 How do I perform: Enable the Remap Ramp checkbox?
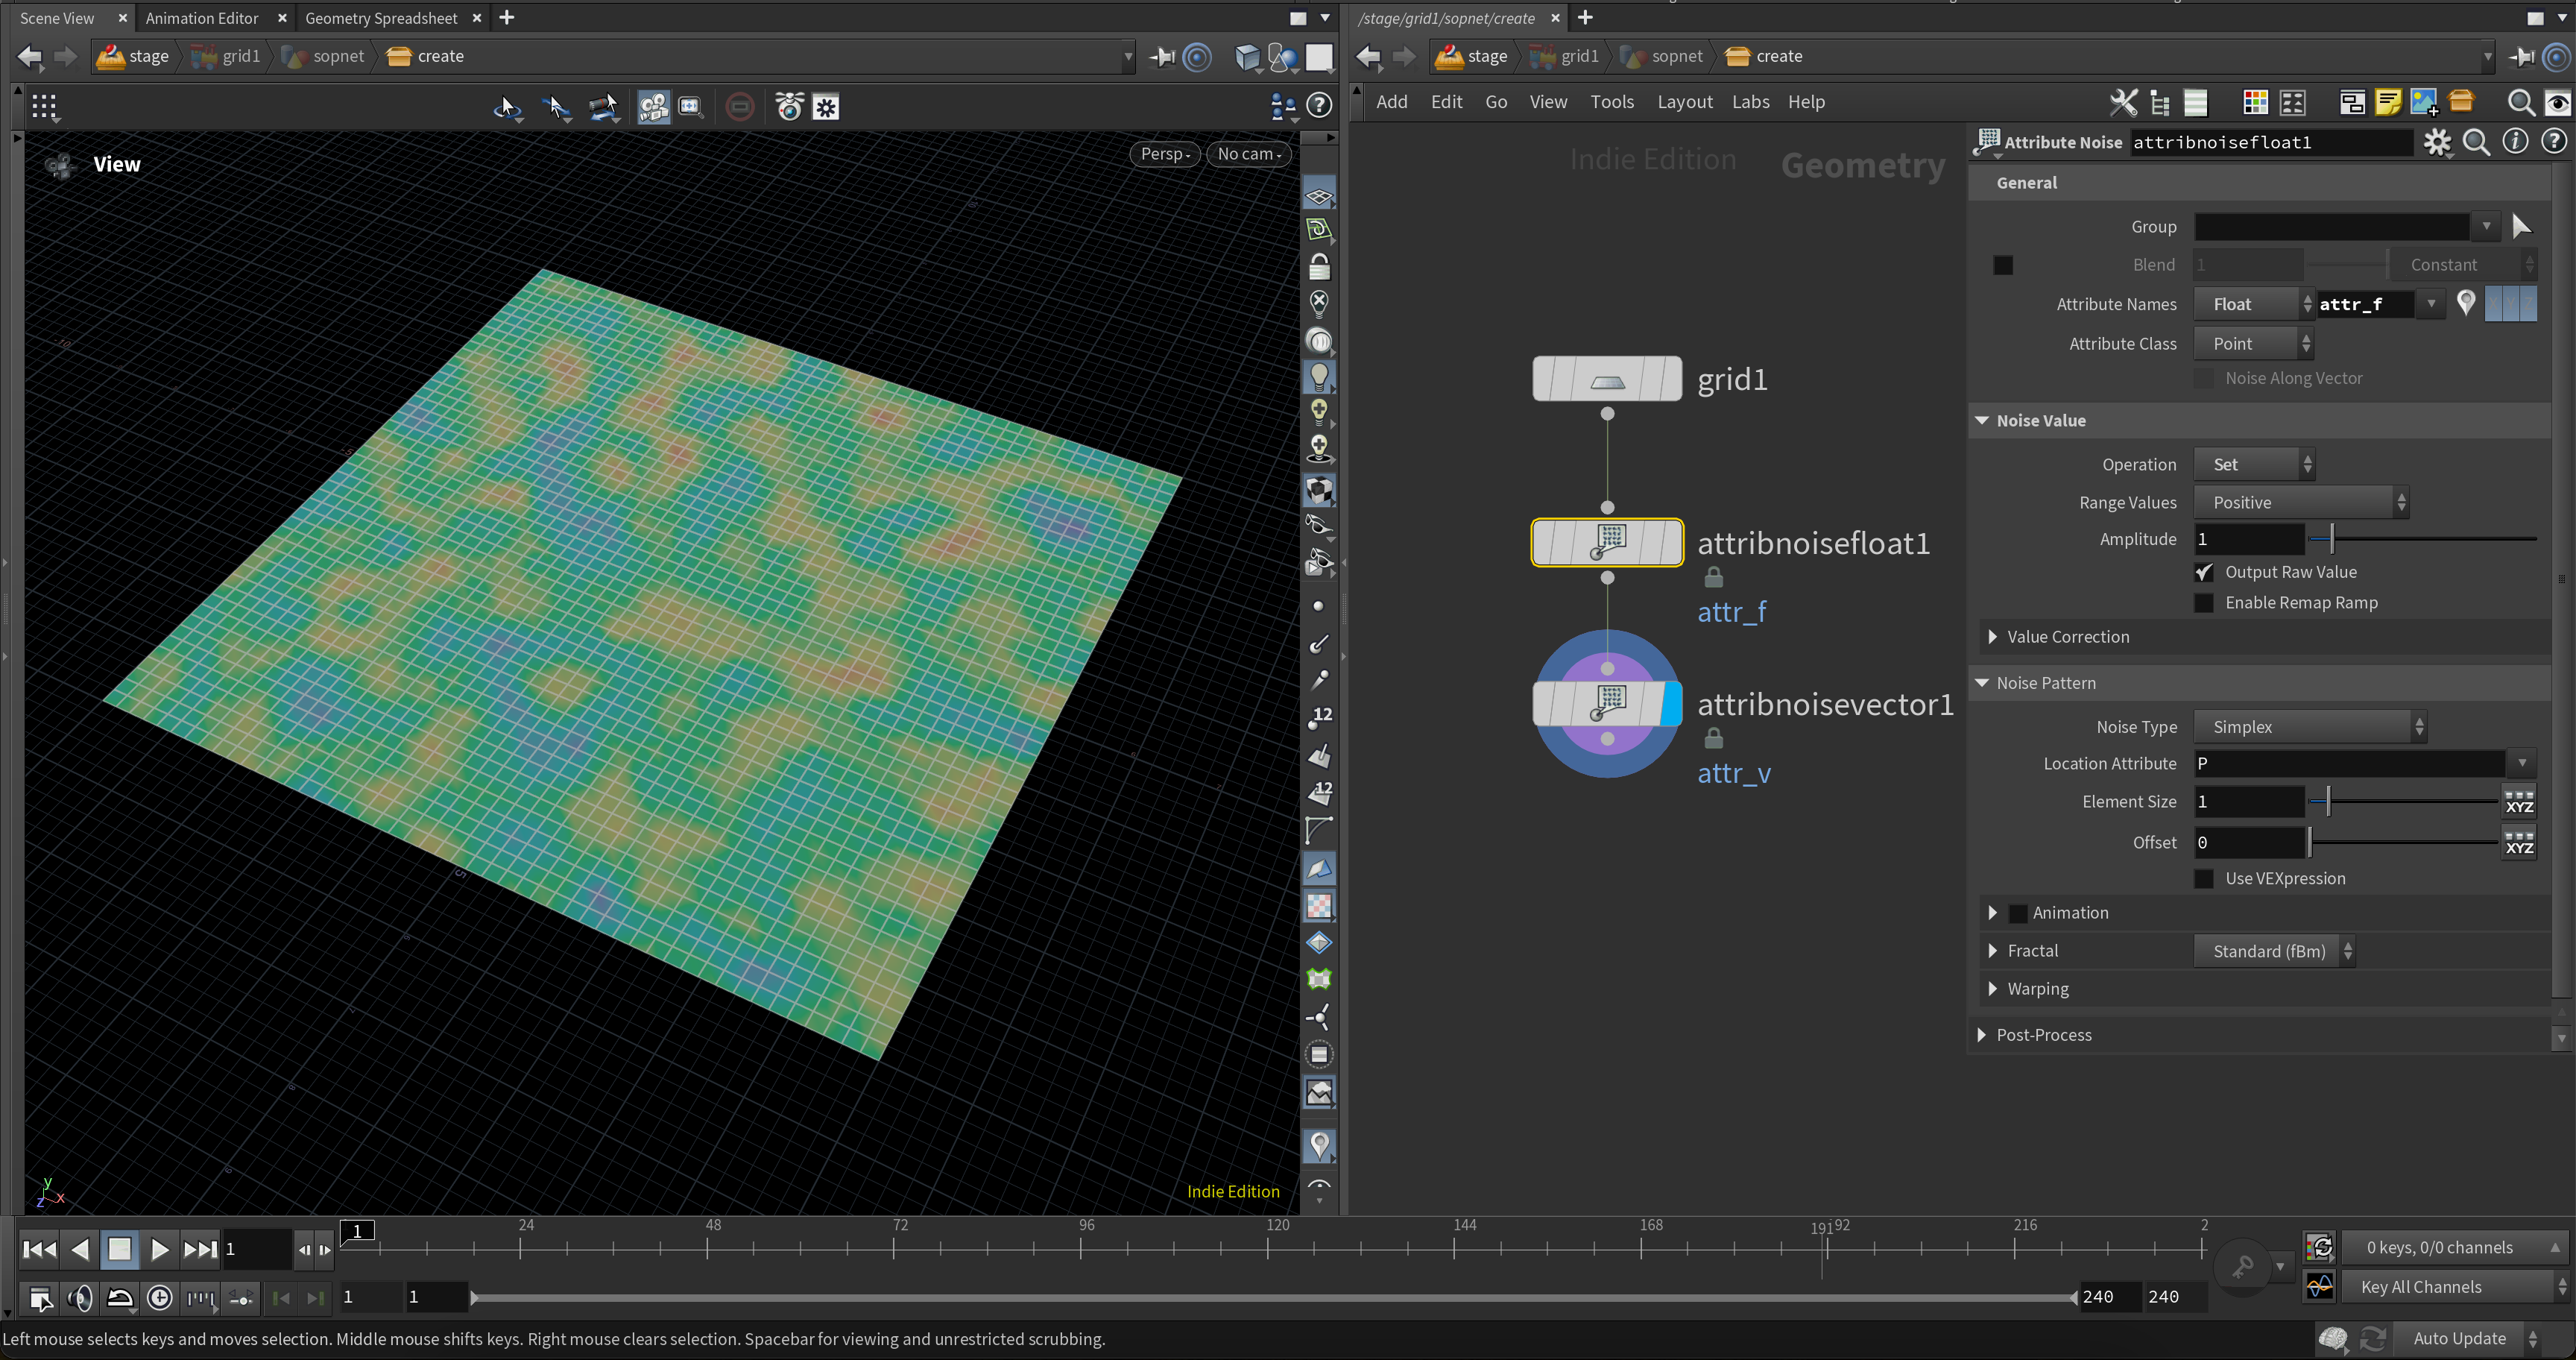2204,603
